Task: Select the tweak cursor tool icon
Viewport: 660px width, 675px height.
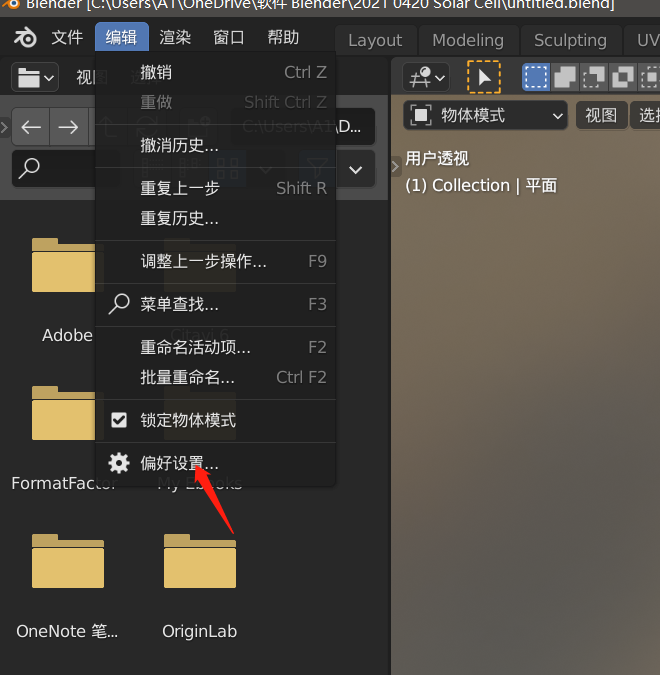Action: pyautogui.click(x=484, y=77)
